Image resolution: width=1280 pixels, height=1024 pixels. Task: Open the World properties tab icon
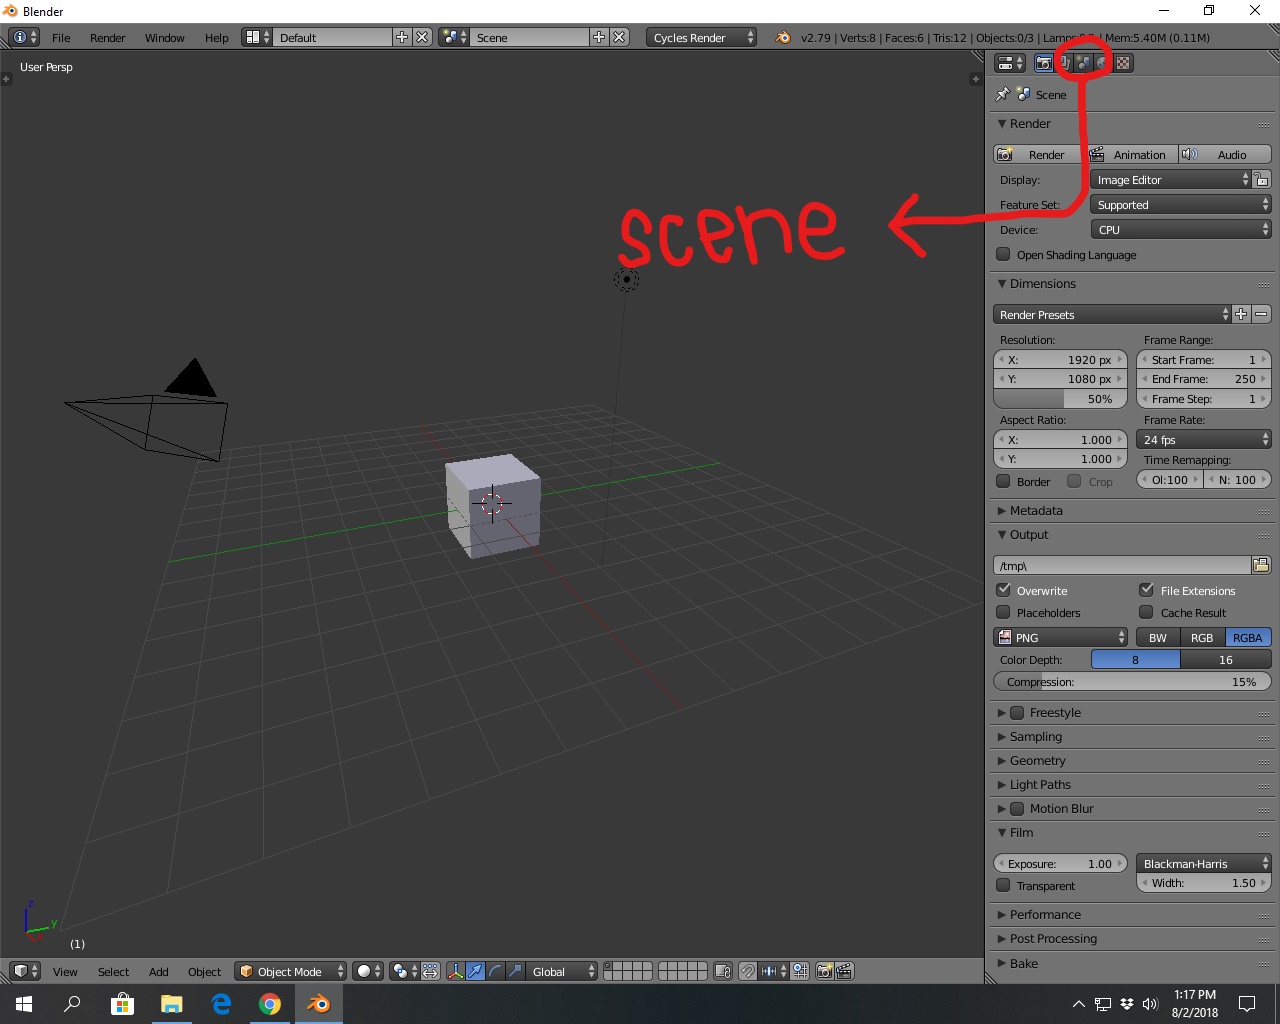coord(1103,62)
